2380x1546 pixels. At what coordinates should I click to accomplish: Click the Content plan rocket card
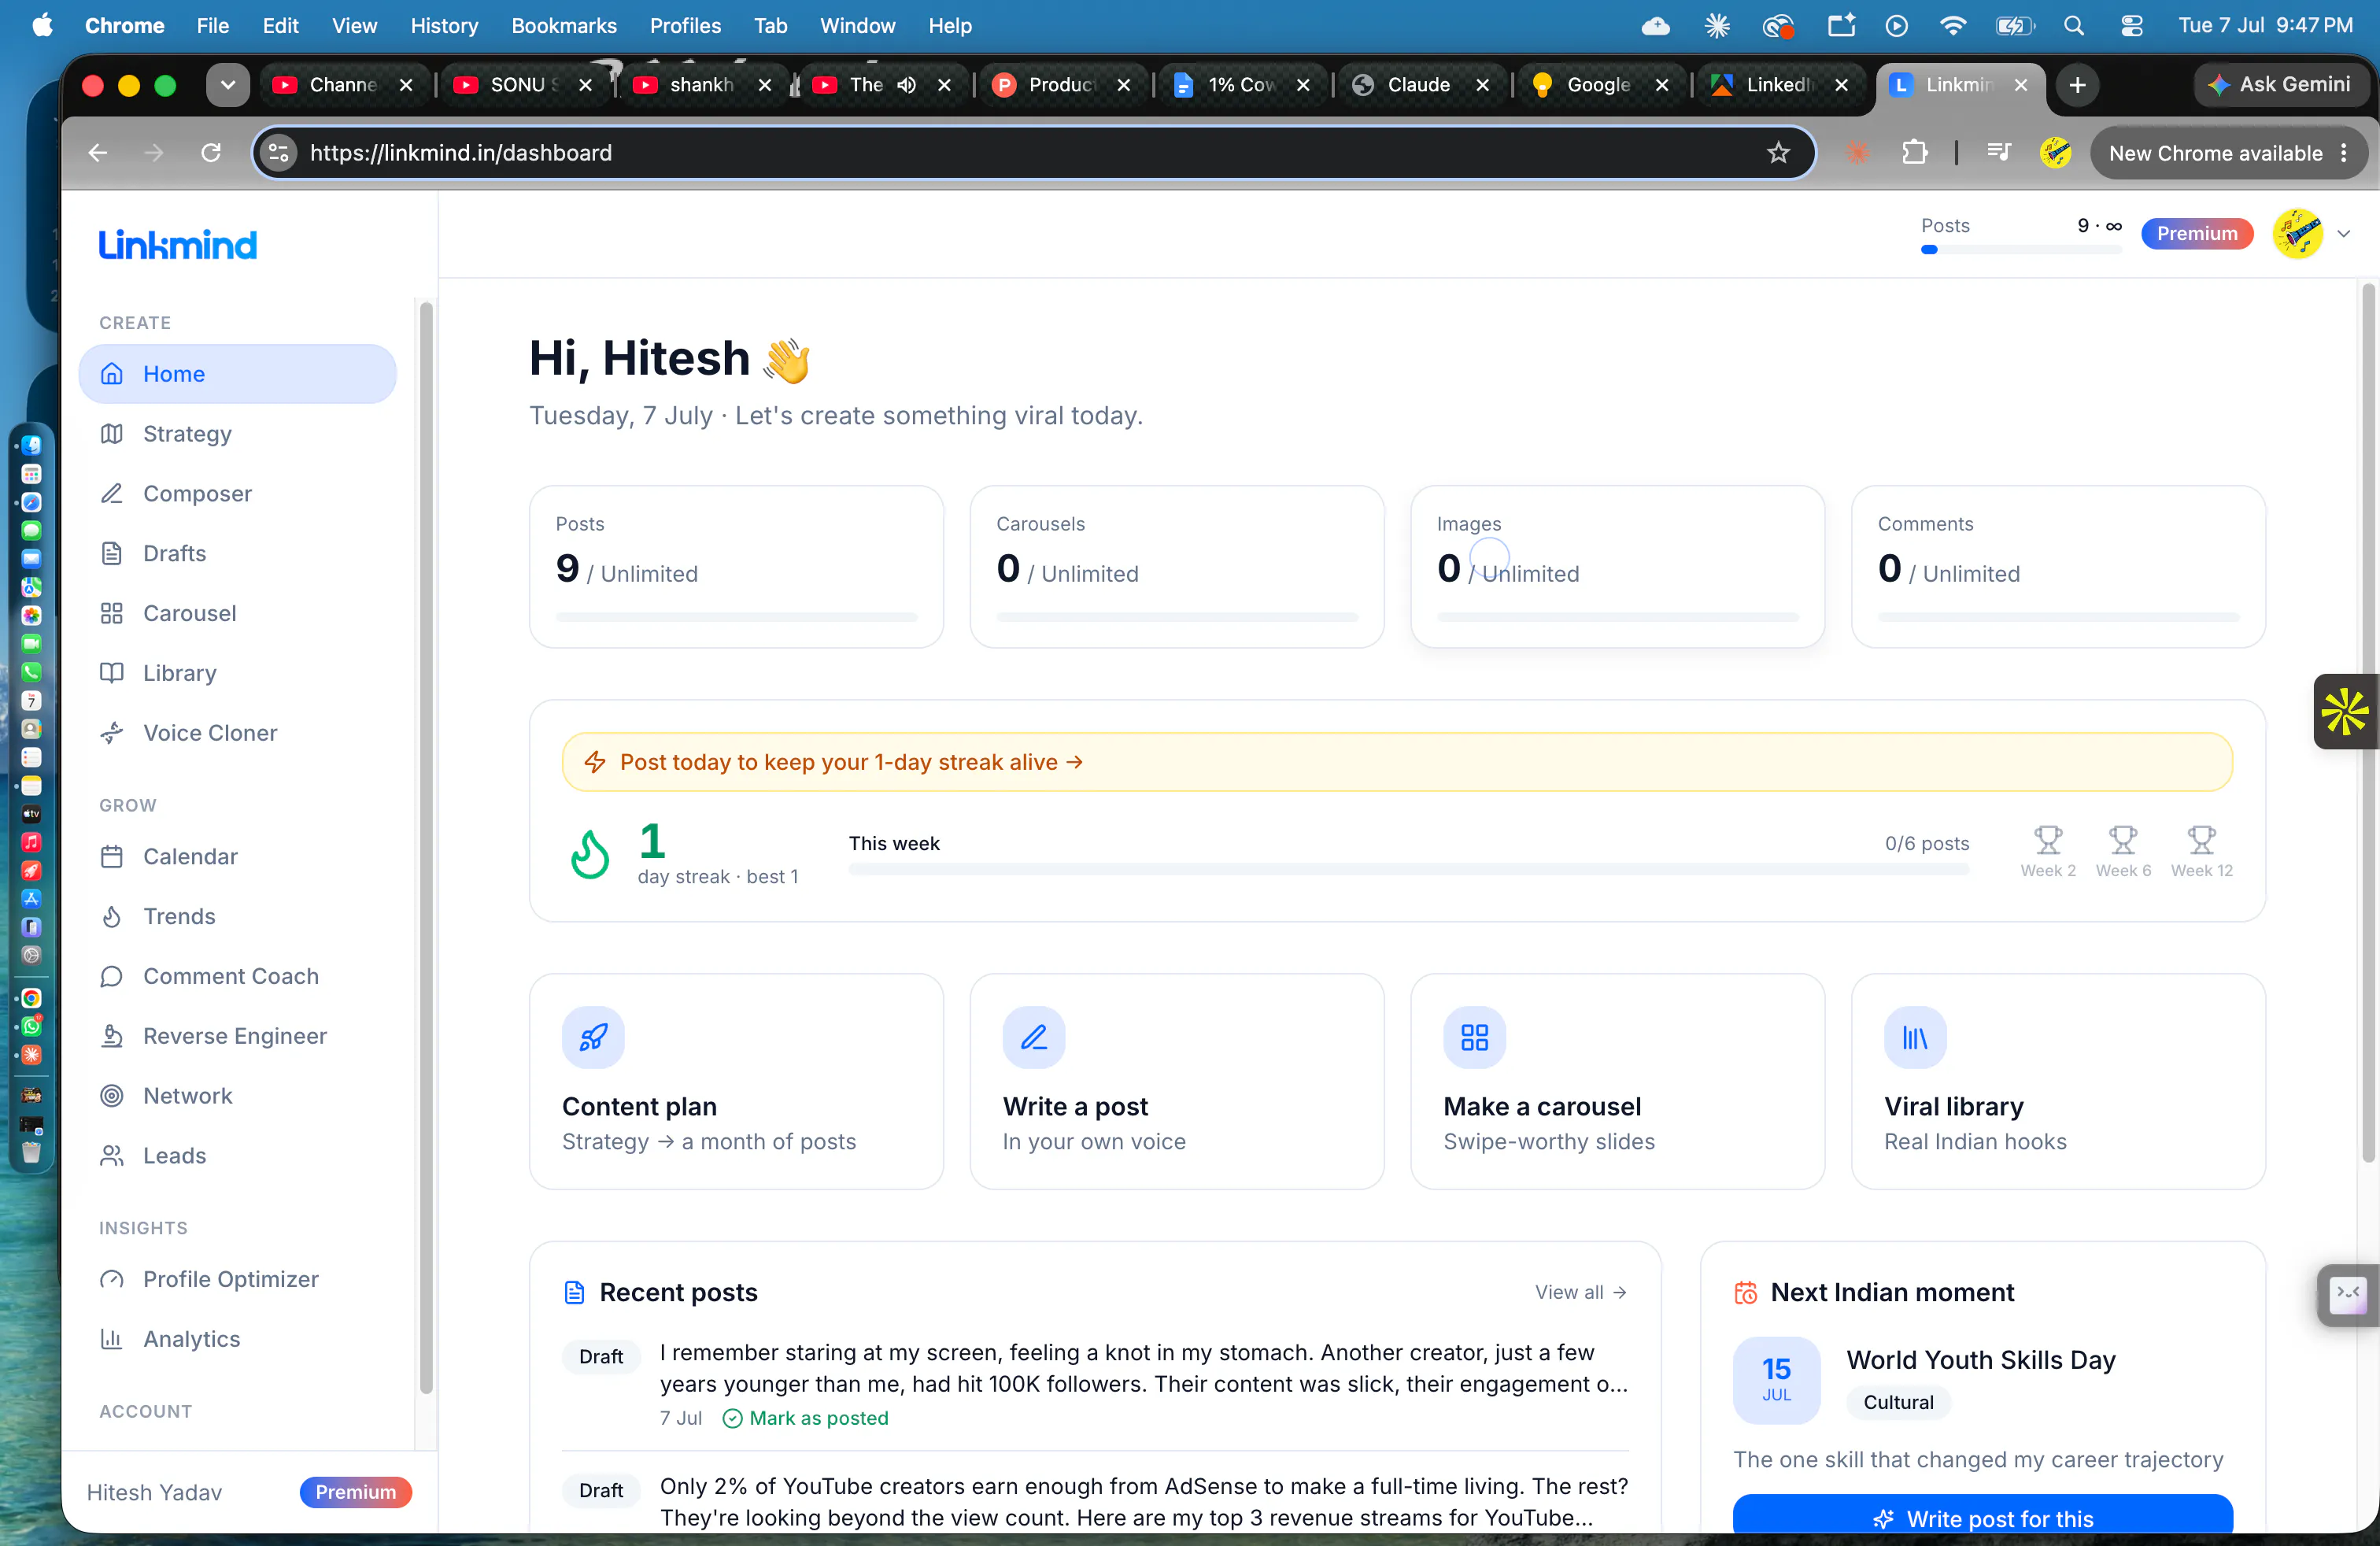click(736, 1082)
